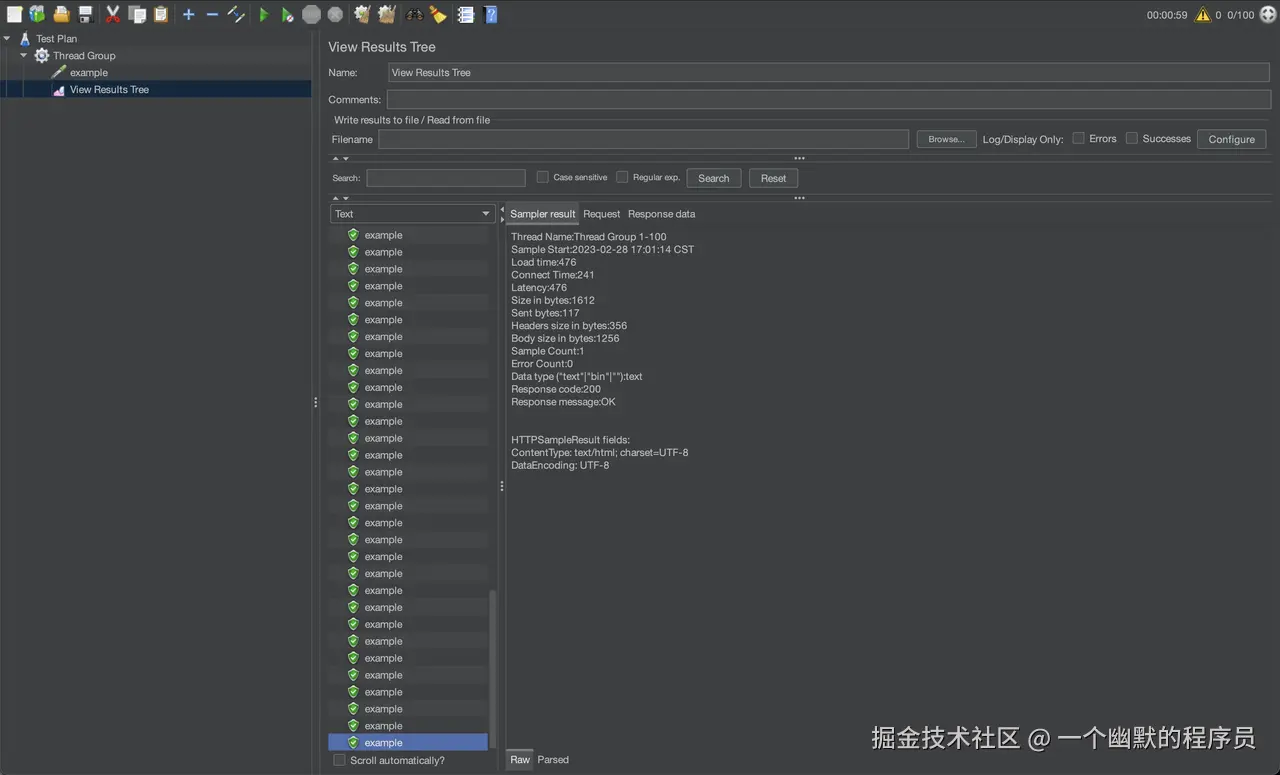This screenshot has height=775, width=1280.
Task: Select the example sampler in test tree
Action: pyautogui.click(x=80, y=73)
